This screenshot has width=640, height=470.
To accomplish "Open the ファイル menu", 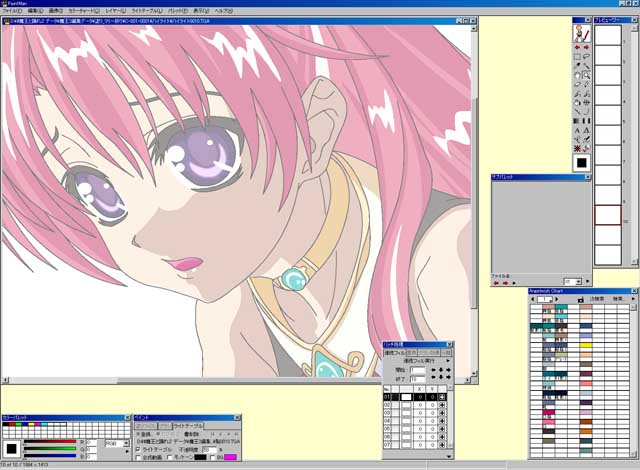I will coord(12,11).
